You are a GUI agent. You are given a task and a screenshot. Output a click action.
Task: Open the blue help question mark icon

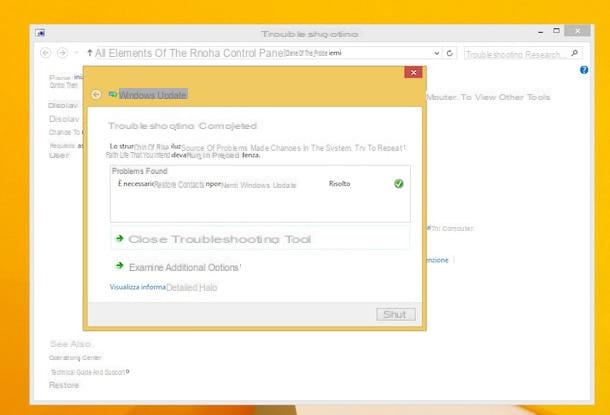[x=584, y=70]
